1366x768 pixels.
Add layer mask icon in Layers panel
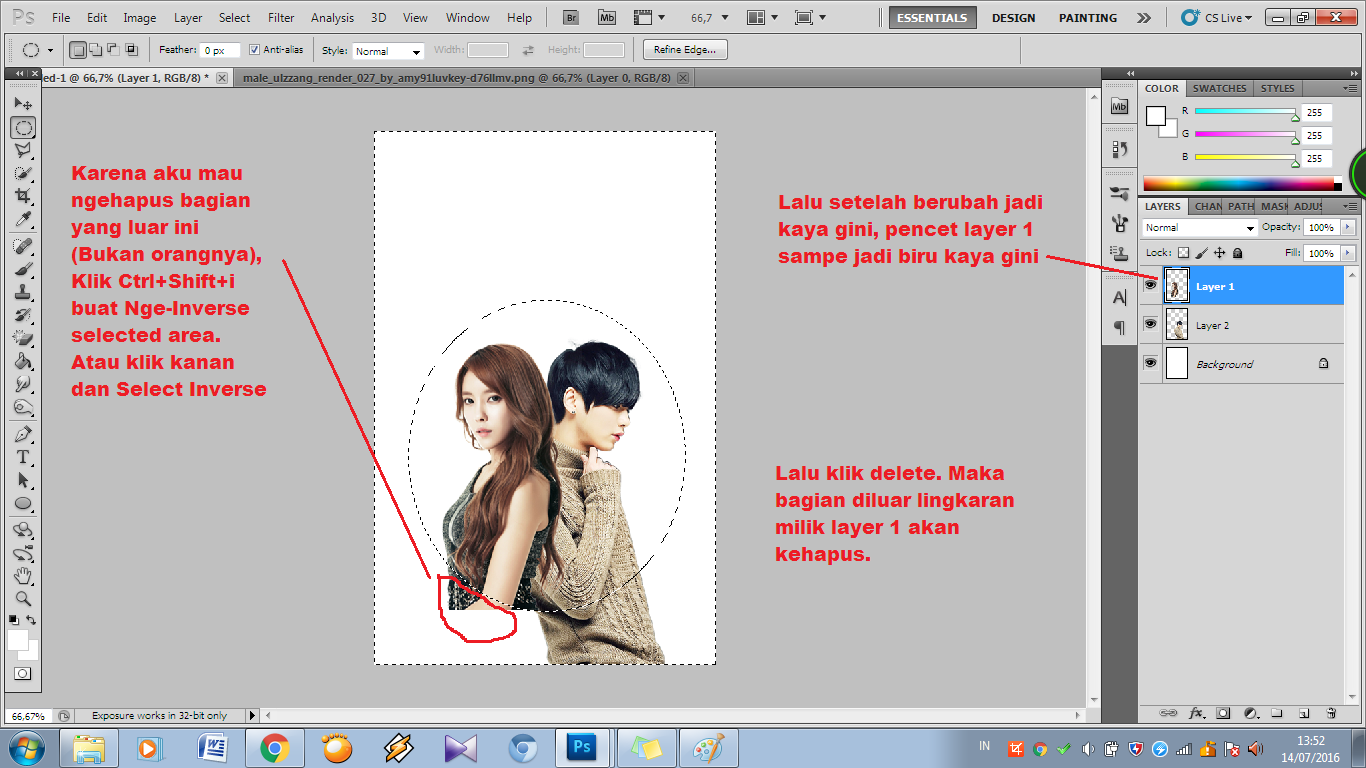click(1223, 713)
